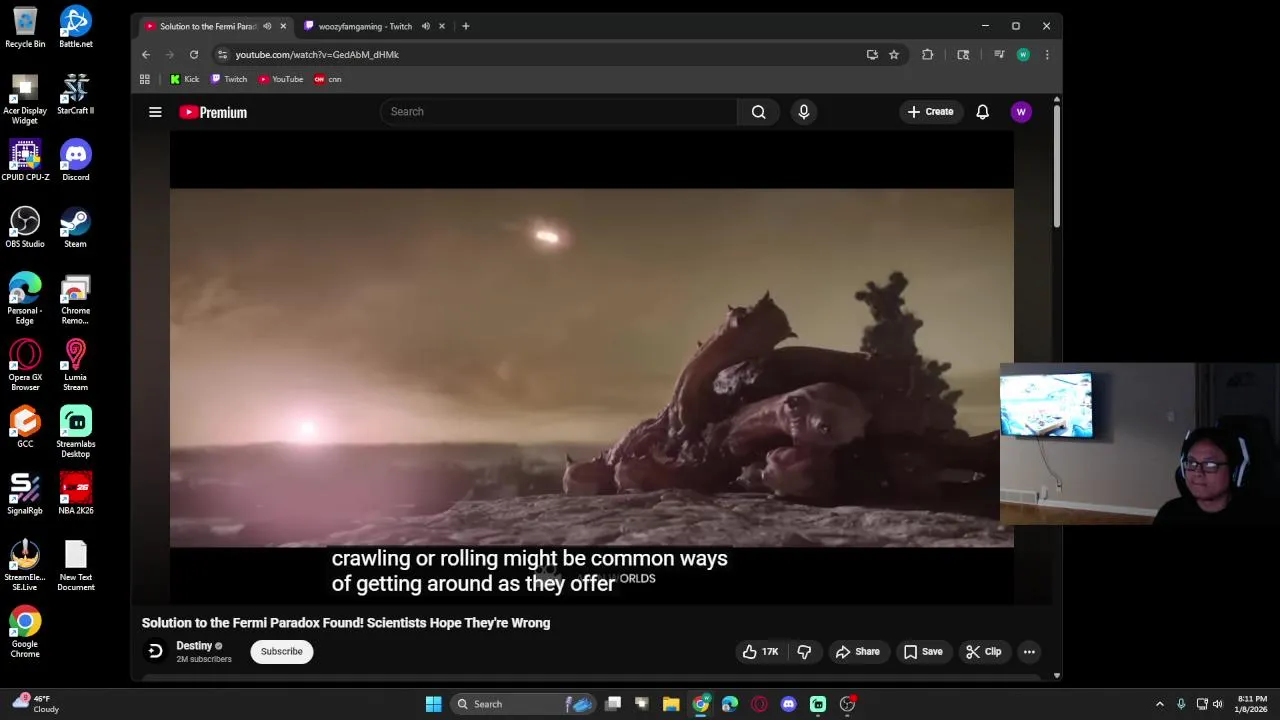Select the SignalRgb desktop icon
This screenshot has width=1280, height=720.
[x=25, y=493]
